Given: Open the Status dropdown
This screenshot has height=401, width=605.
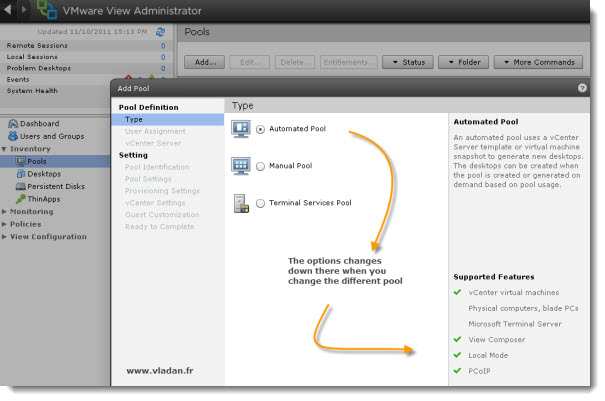Looking at the screenshot, I should click(408, 62).
